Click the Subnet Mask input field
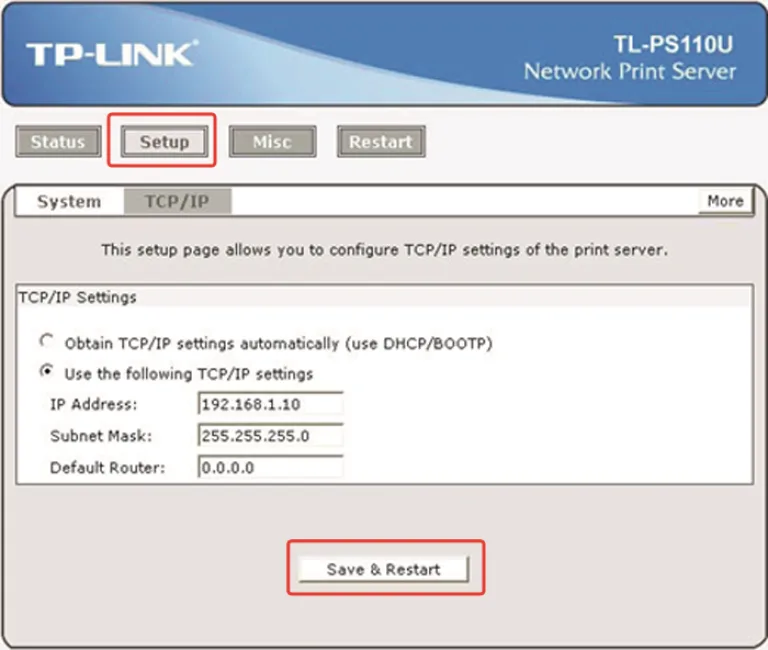The height and width of the screenshot is (650, 768). (270, 435)
